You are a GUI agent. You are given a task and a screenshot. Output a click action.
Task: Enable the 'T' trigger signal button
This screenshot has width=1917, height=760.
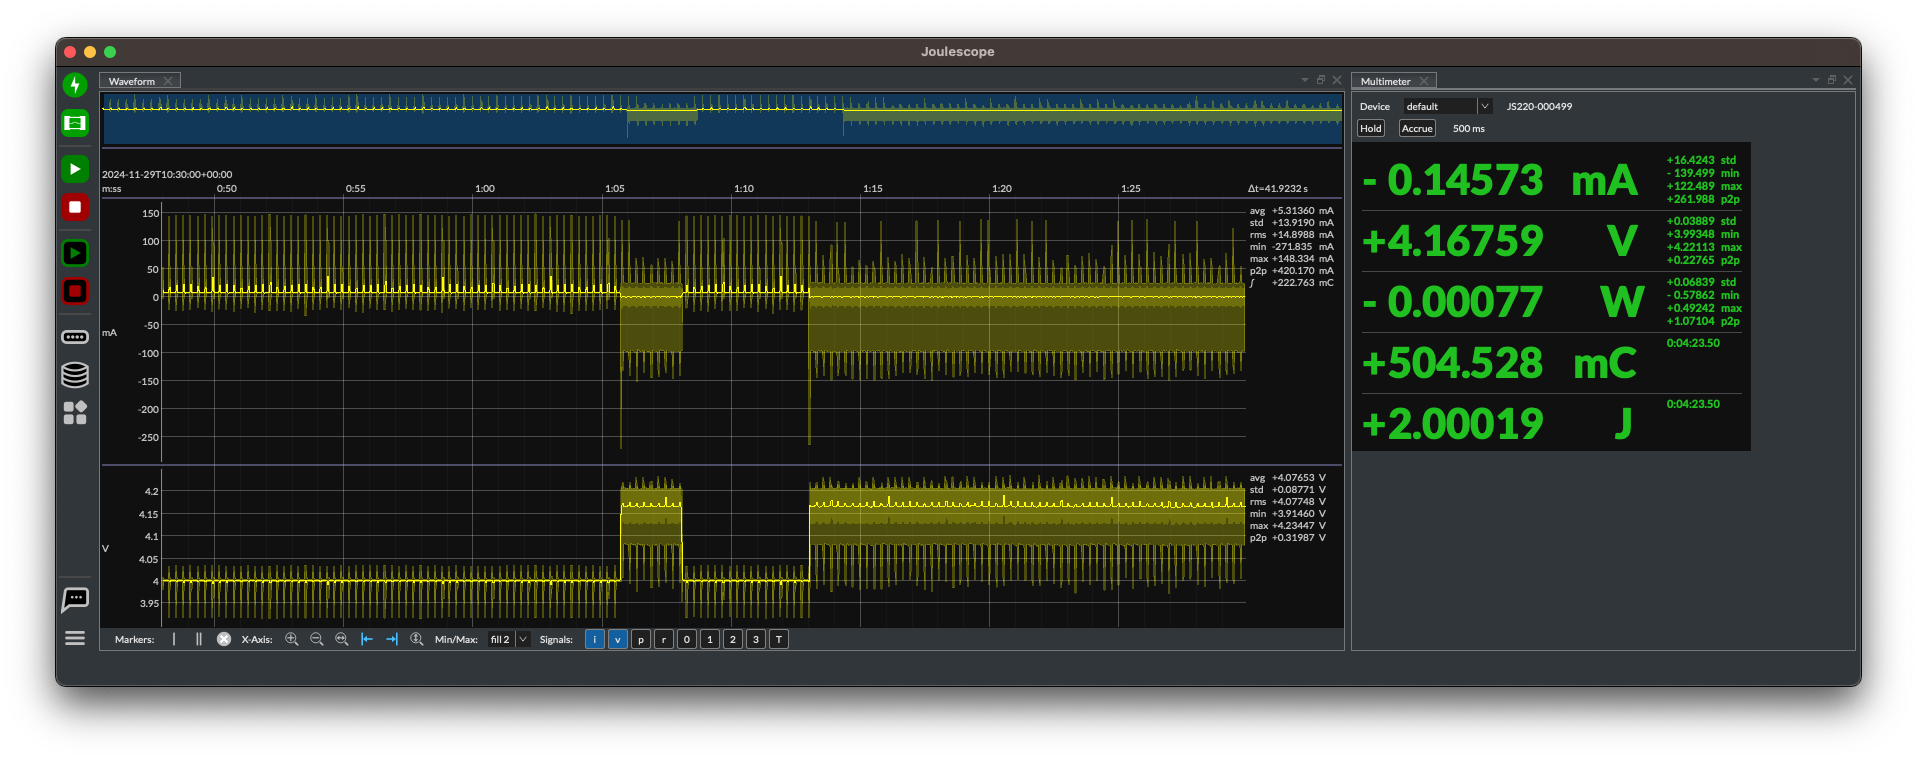click(779, 639)
